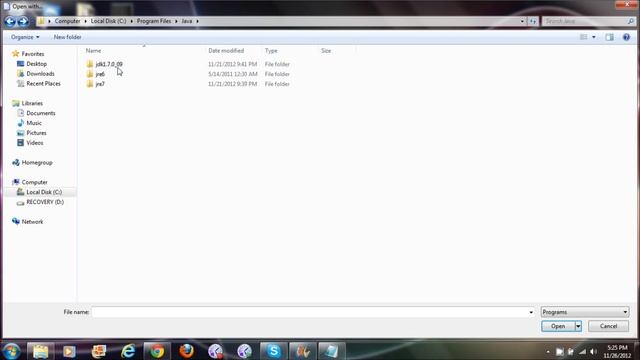Screen dimensions: 640x360
Task: Launch Windows Media Player from taskbar
Action: (x=69, y=351)
